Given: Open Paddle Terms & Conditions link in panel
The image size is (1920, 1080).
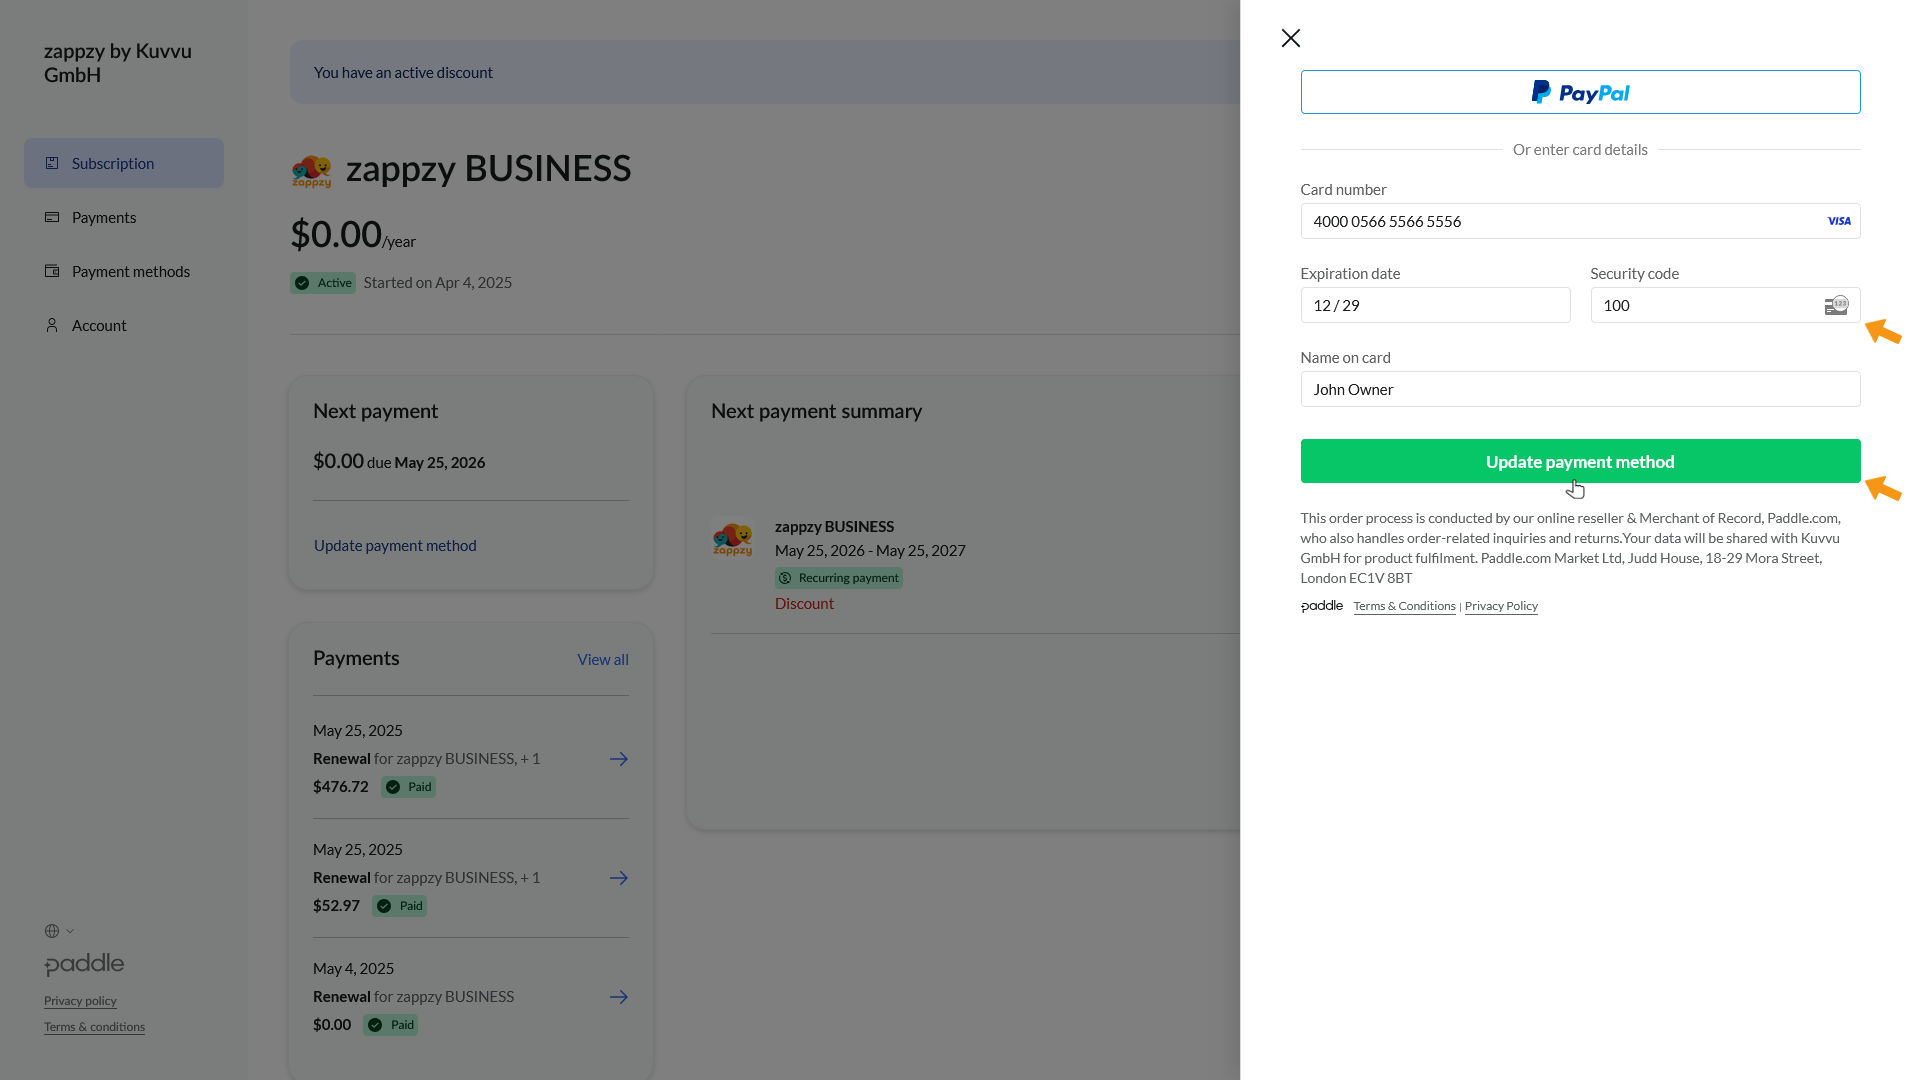Looking at the screenshot, I should coord(1403,606).
